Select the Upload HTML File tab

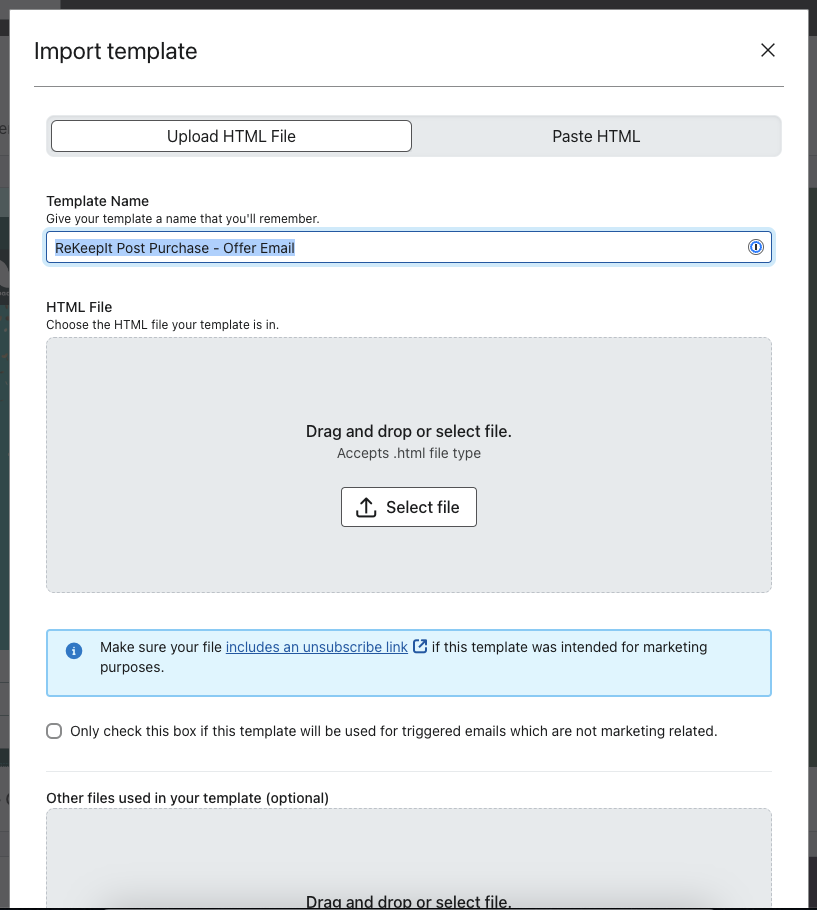point(230,136)
